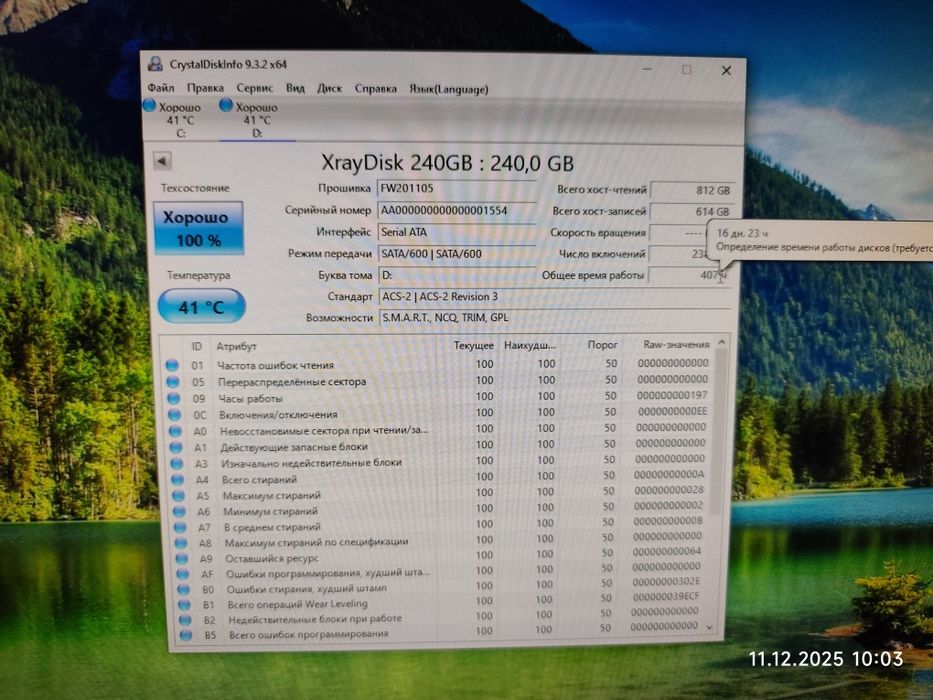The height and width of the screenshot is (700, 933).
Task: Click the Интерфейс field Serial ATA
Action: click(456, 232)
